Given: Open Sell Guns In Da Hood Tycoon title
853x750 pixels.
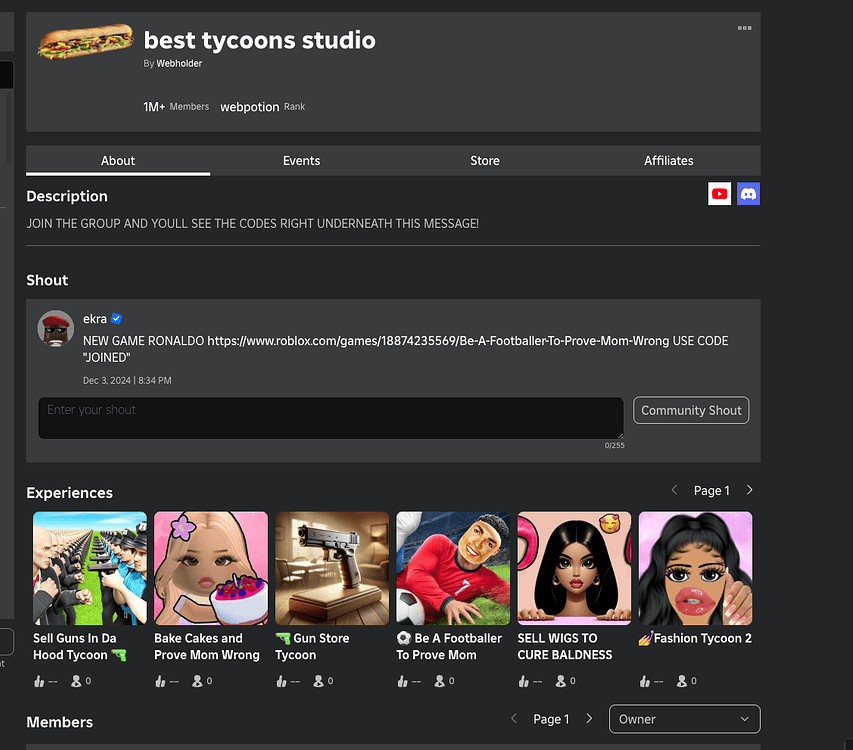Looking at the screenshot, I should pyautogui.click(x=79, y=646).
